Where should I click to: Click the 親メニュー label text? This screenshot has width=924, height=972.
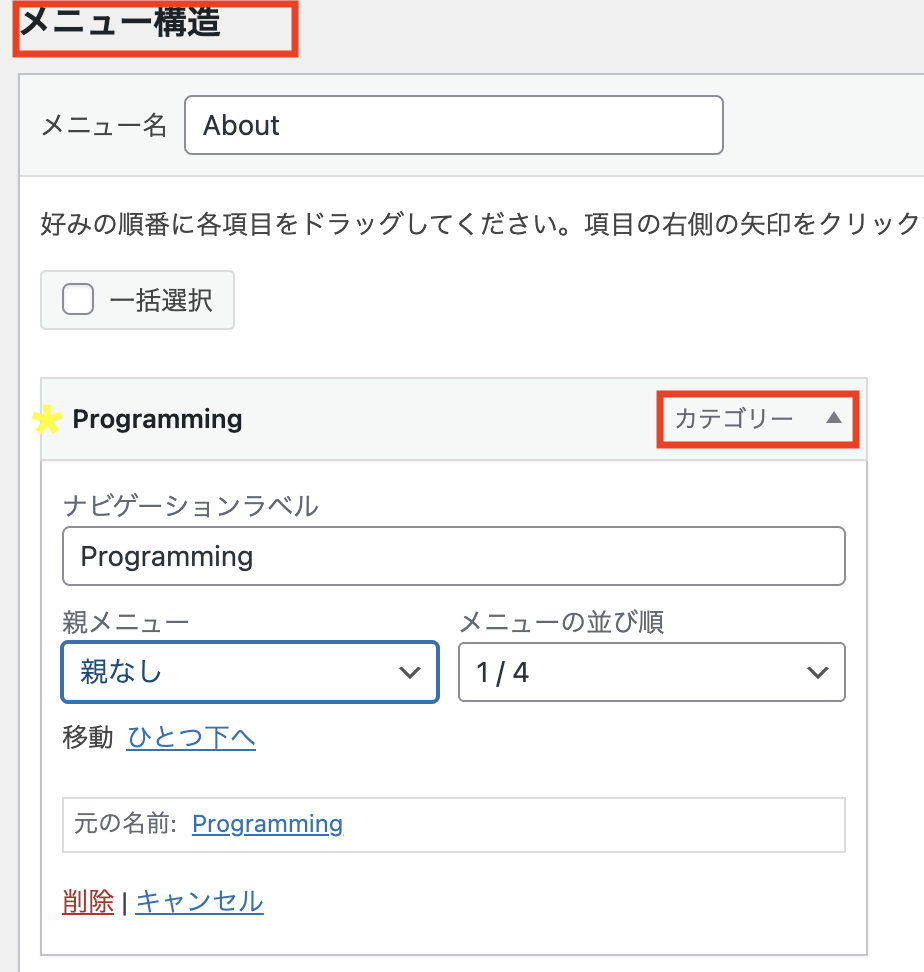point(125,622)
